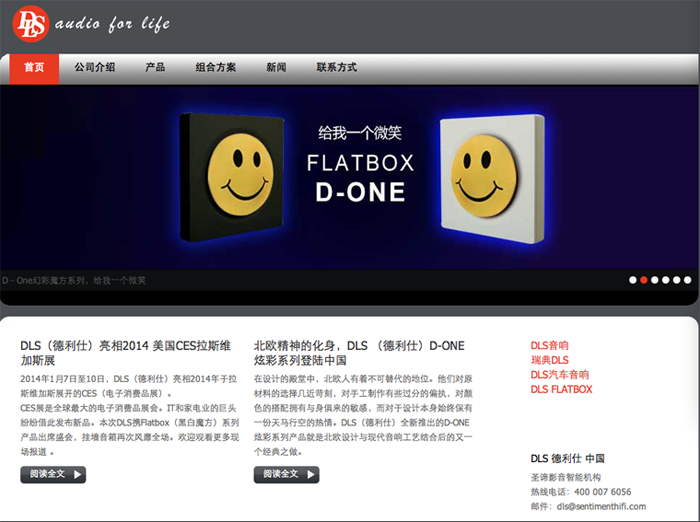Visit the 联系方式 contact page
Screen dimensions: 700x522
(337, 67)
